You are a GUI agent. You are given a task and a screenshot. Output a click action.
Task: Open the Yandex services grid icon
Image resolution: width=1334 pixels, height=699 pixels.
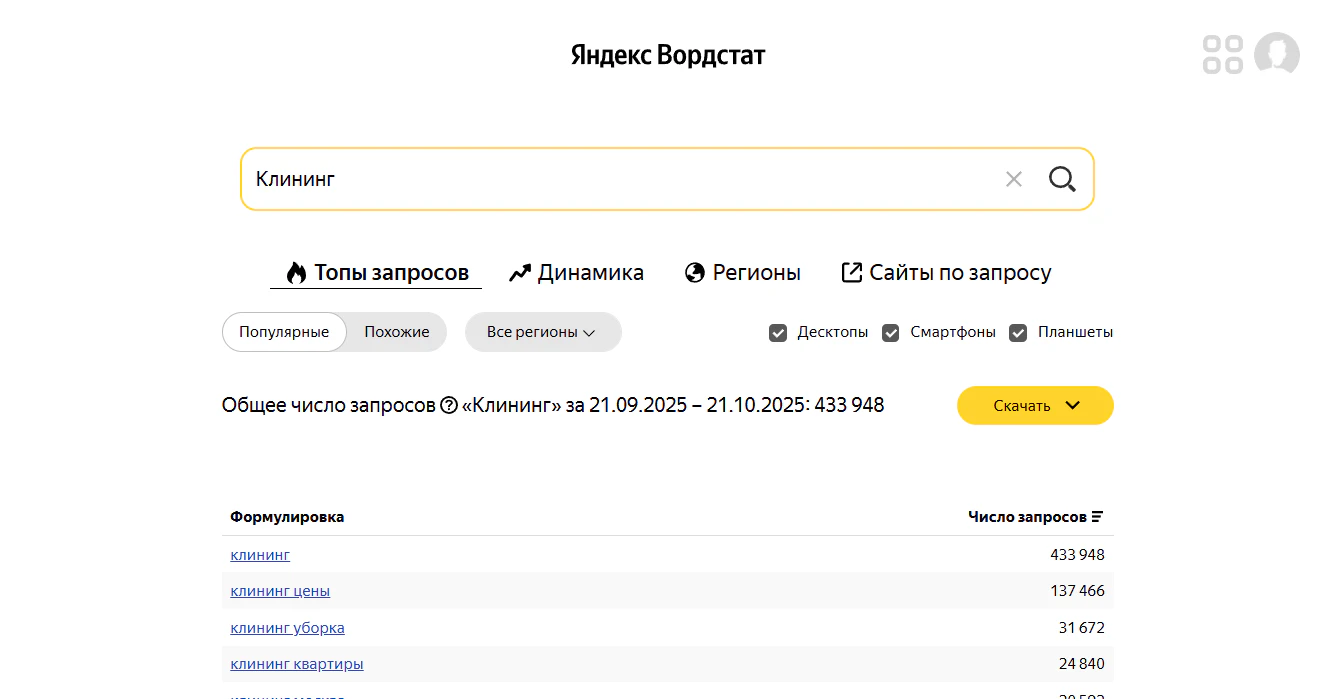pos(1222,55)
